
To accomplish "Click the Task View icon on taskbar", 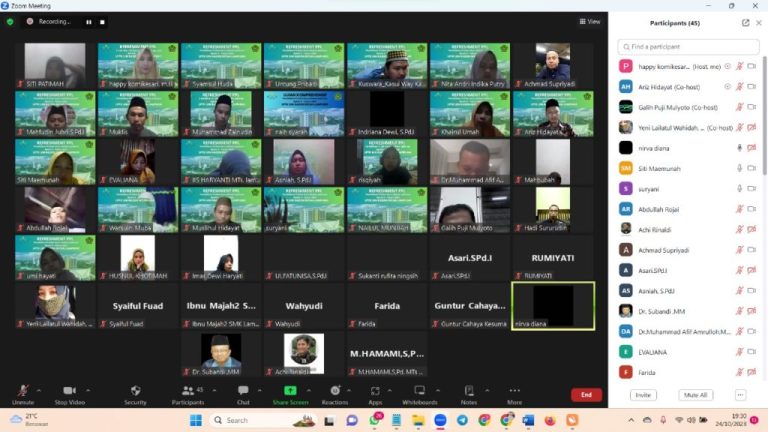I will point(329,420).
